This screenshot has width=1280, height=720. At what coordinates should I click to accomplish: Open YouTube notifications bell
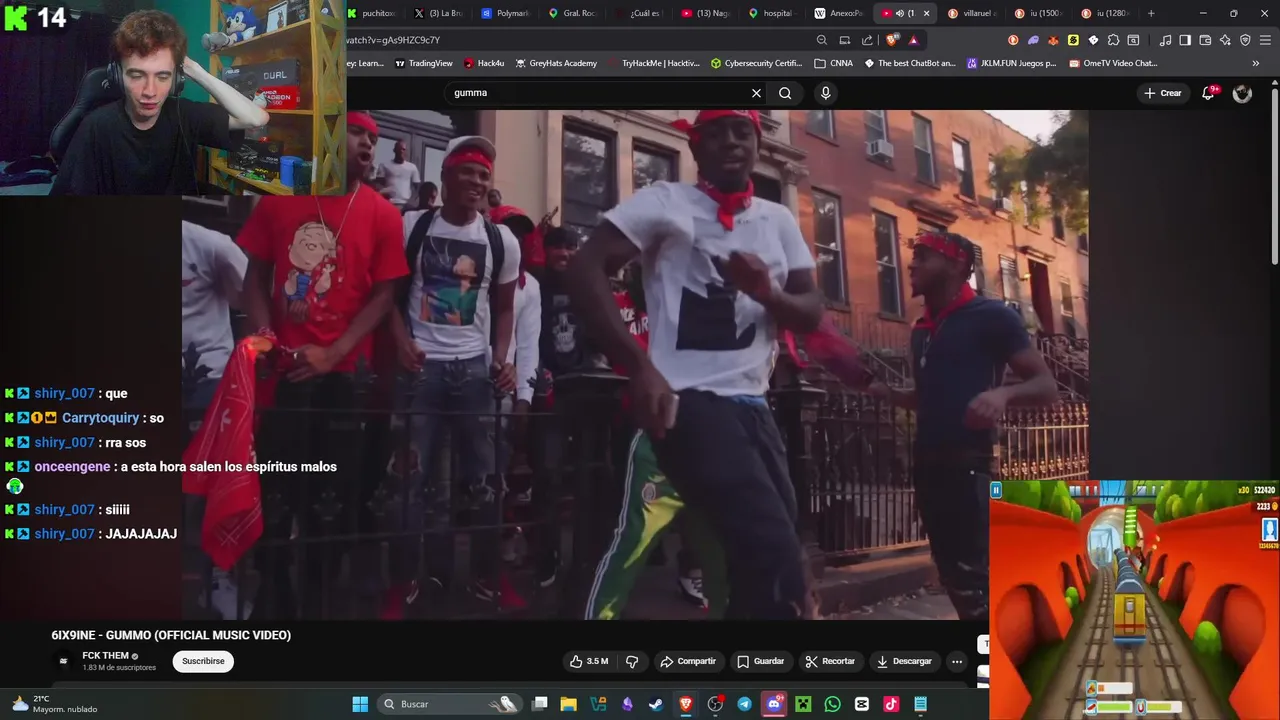1208,93
